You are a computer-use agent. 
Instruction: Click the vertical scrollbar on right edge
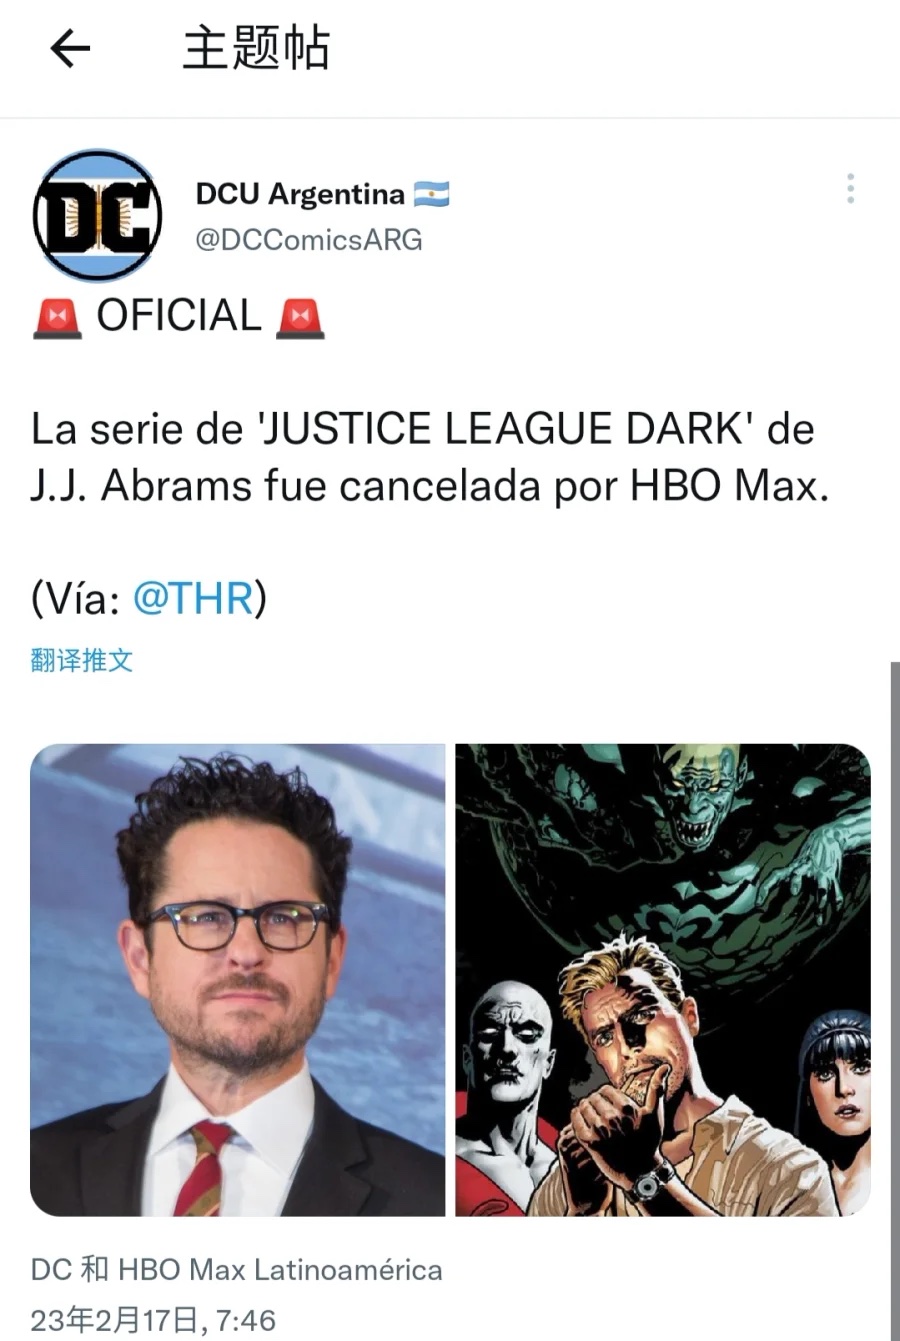point(894,1000)
